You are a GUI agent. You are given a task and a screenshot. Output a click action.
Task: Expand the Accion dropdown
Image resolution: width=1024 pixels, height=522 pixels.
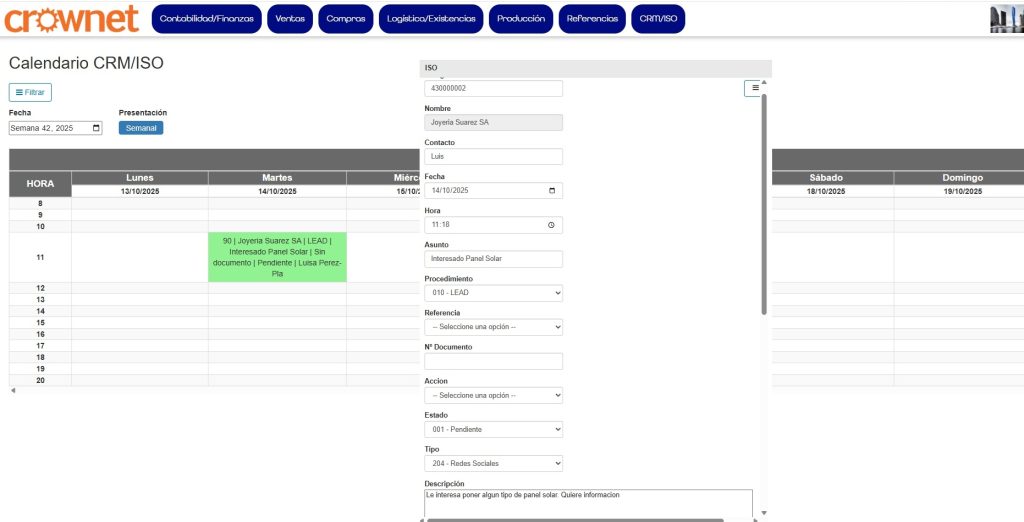click(493, 395)
